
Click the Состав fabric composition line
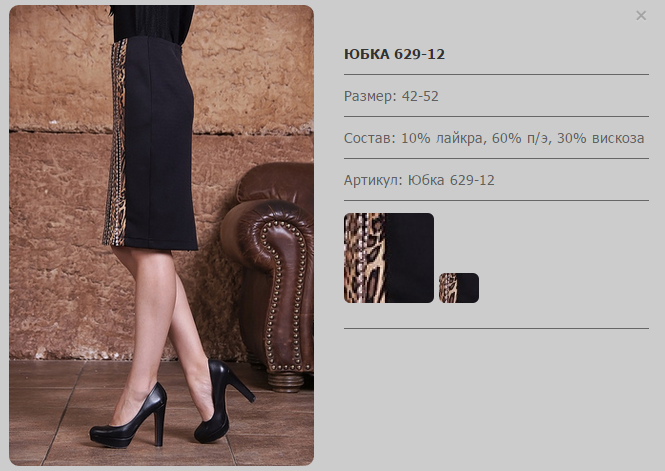click(494, 138)
